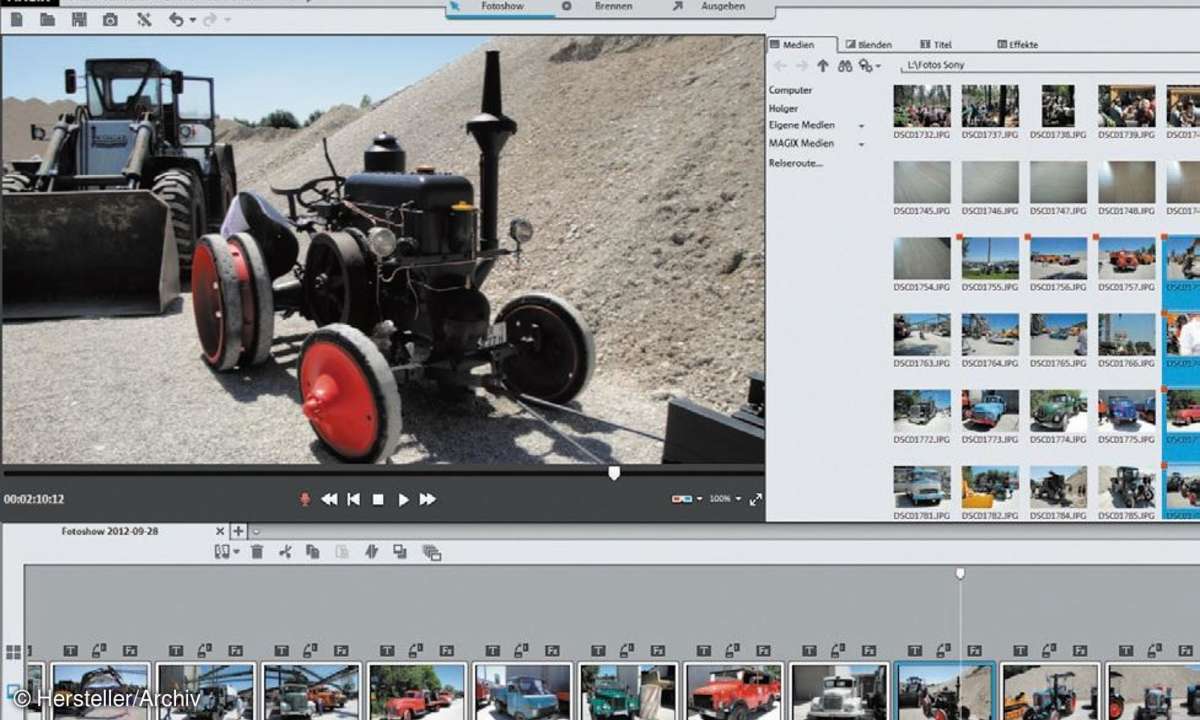Viewport: 1200px width, 720px height.
Task: Paste clip using the greyed clipboard icon
Action: point(342,551)
